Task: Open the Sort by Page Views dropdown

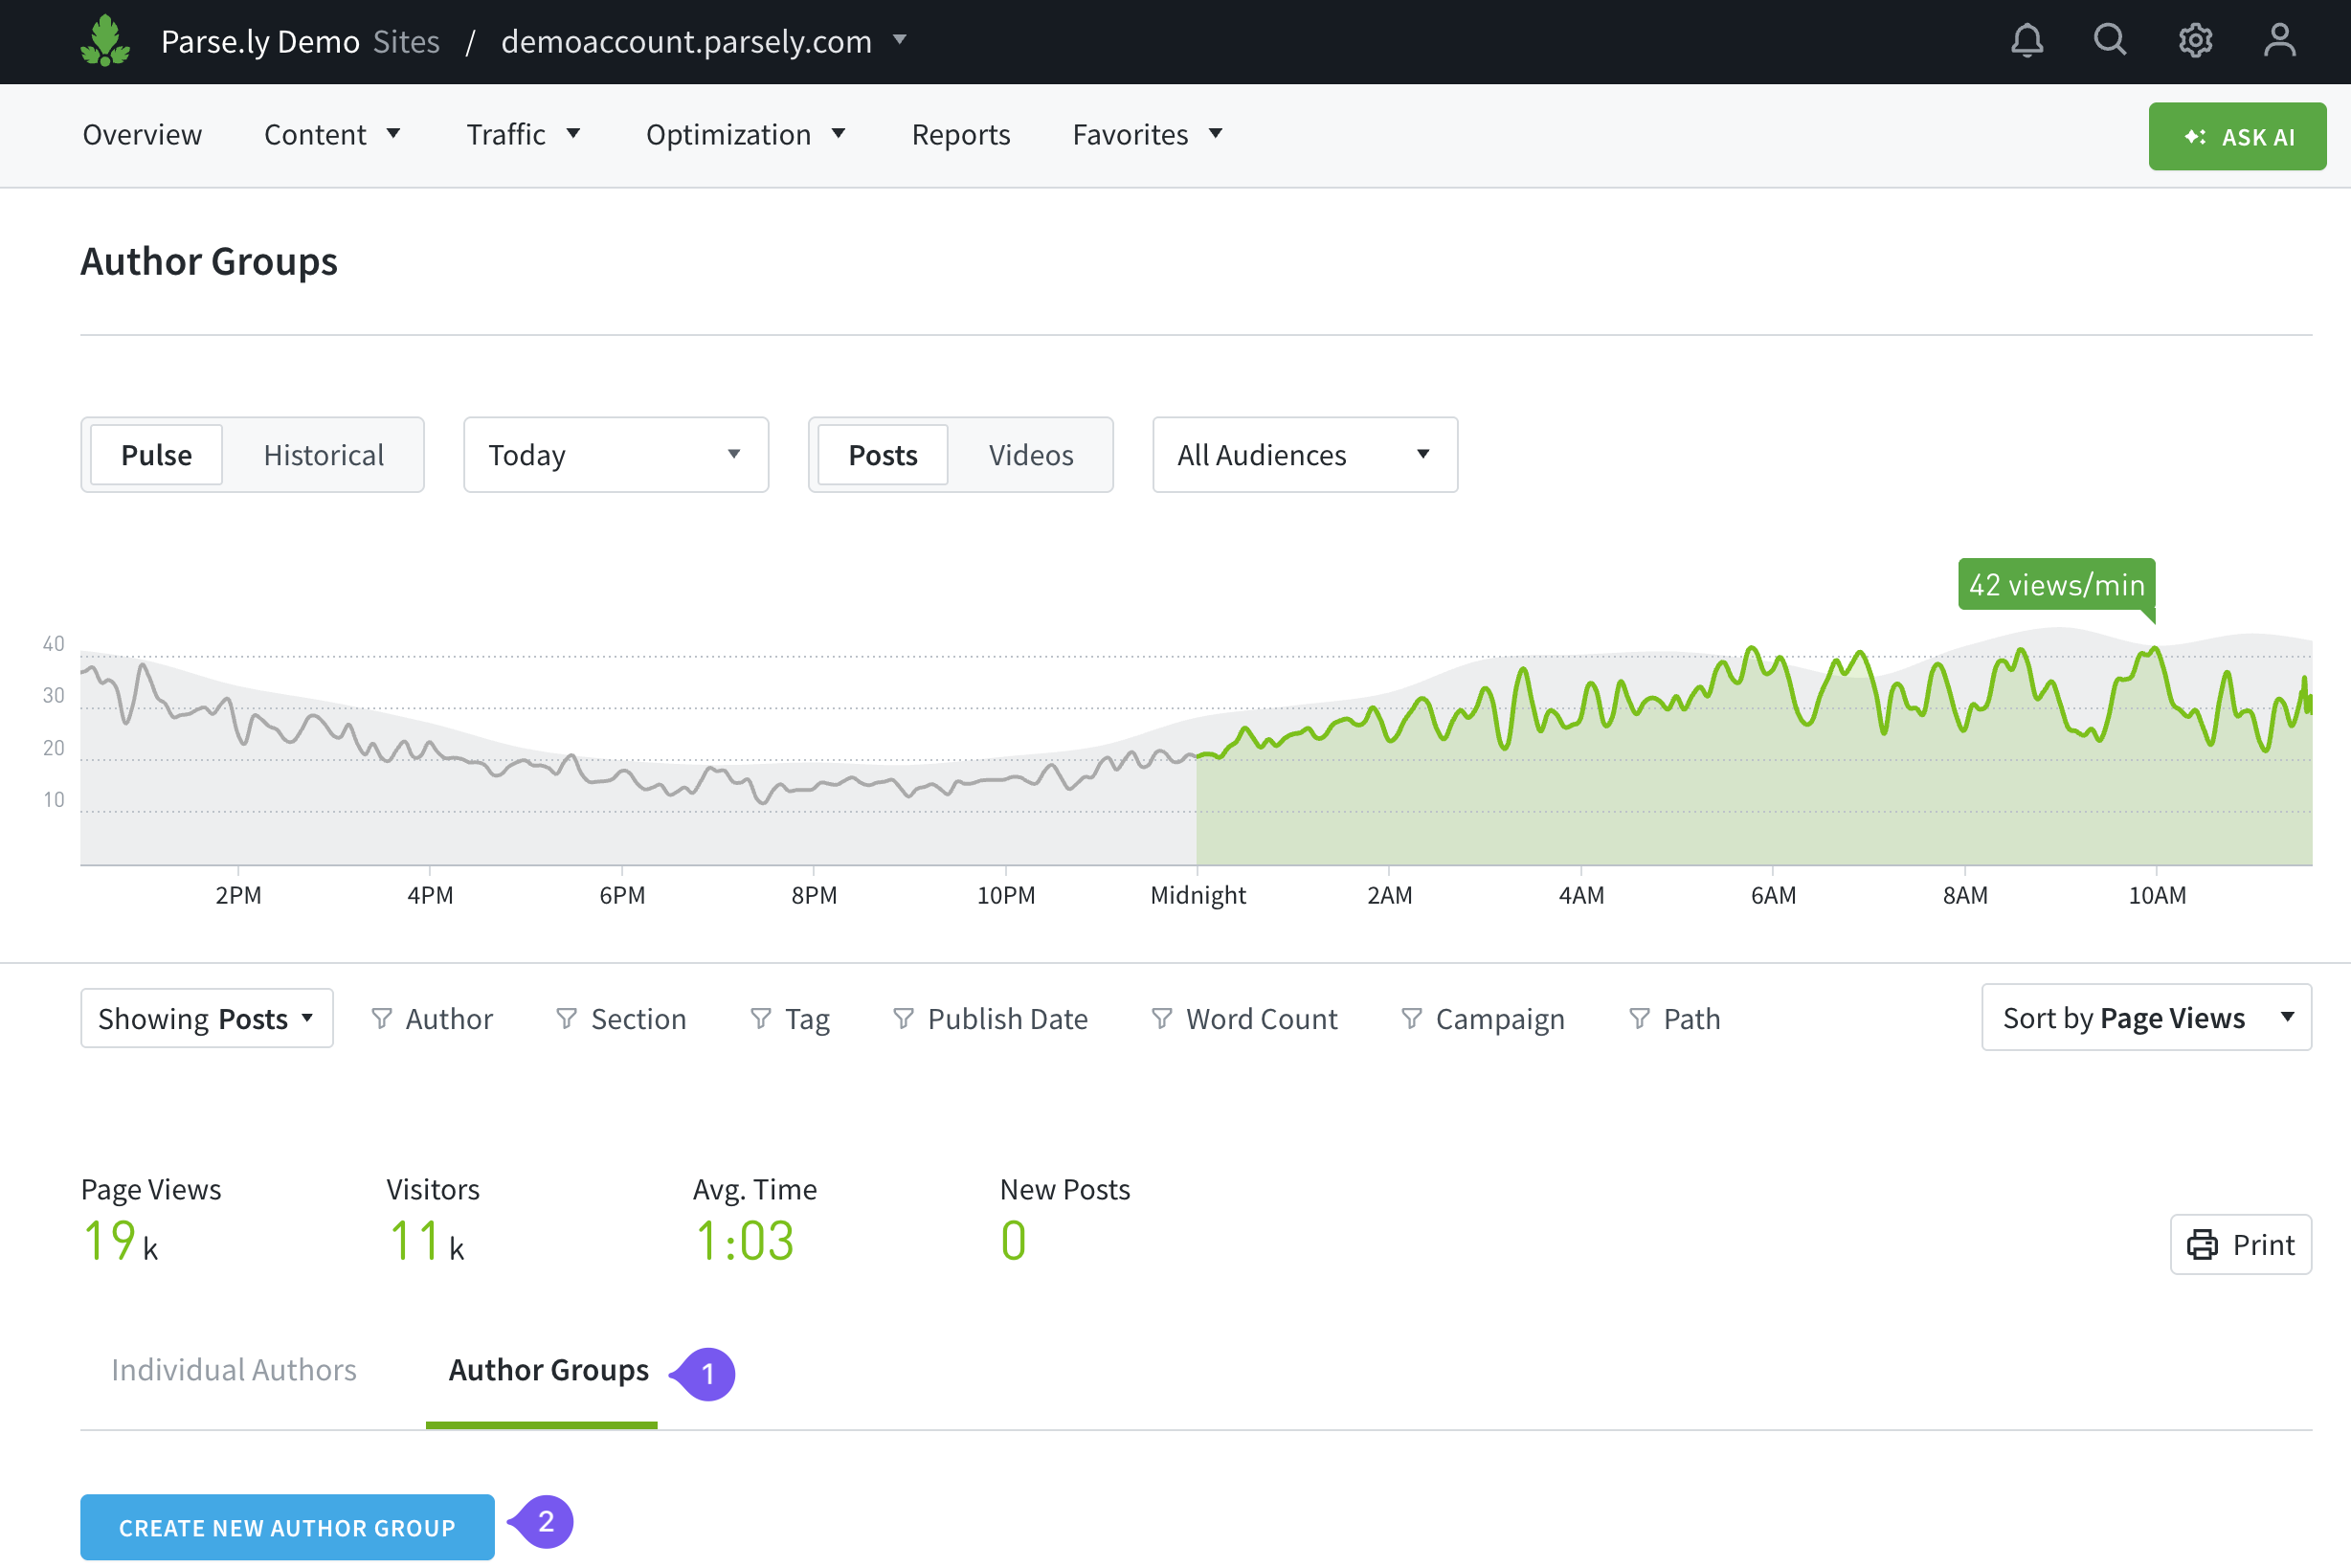Action: coord(2146,1017)
